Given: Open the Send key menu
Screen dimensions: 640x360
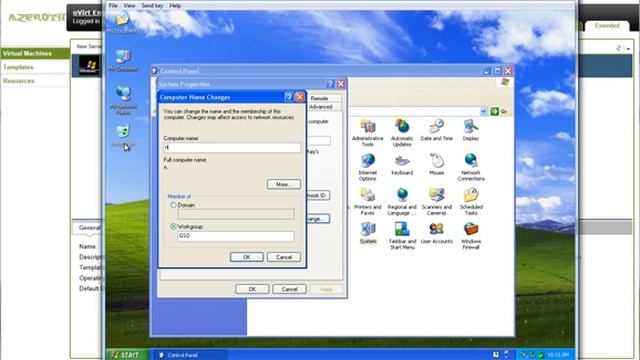Looking at the screenshot, I should point(152,5).
